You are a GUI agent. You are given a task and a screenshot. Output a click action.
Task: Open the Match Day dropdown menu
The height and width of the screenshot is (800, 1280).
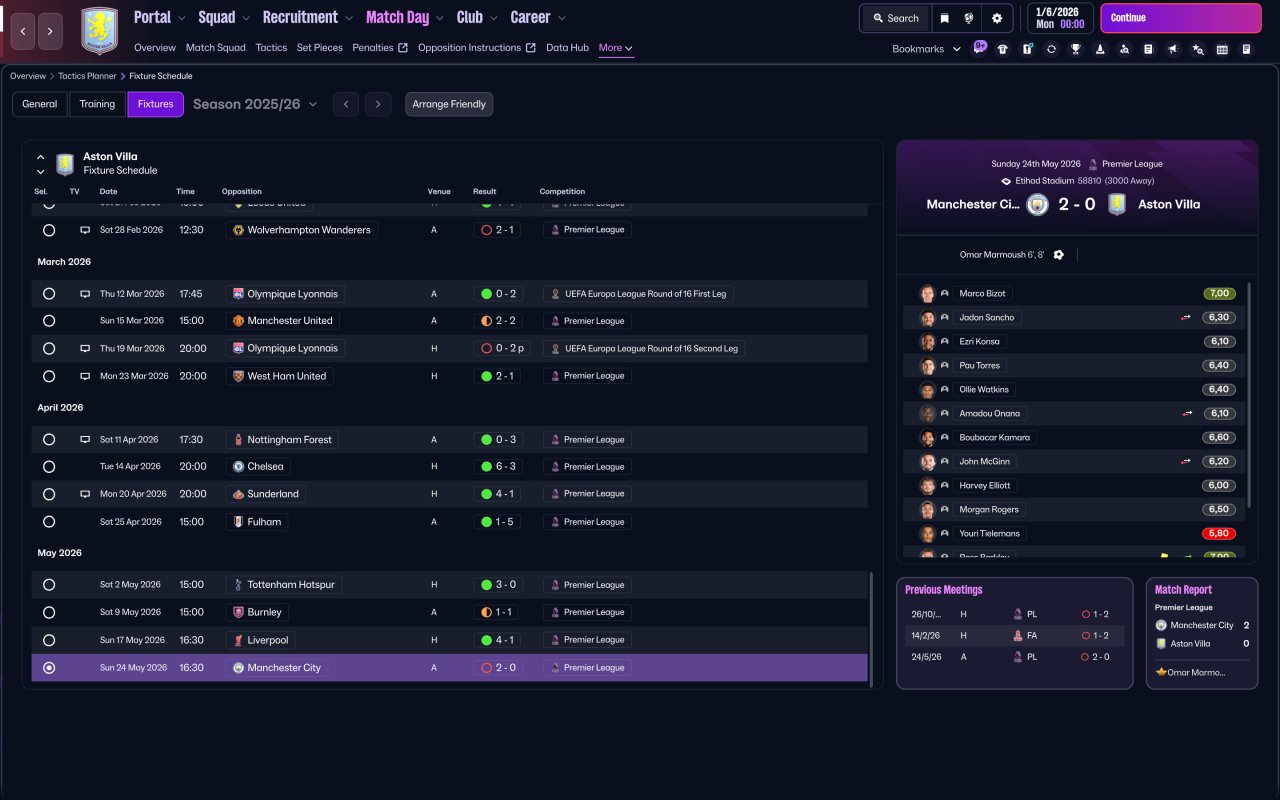(405, 17)
